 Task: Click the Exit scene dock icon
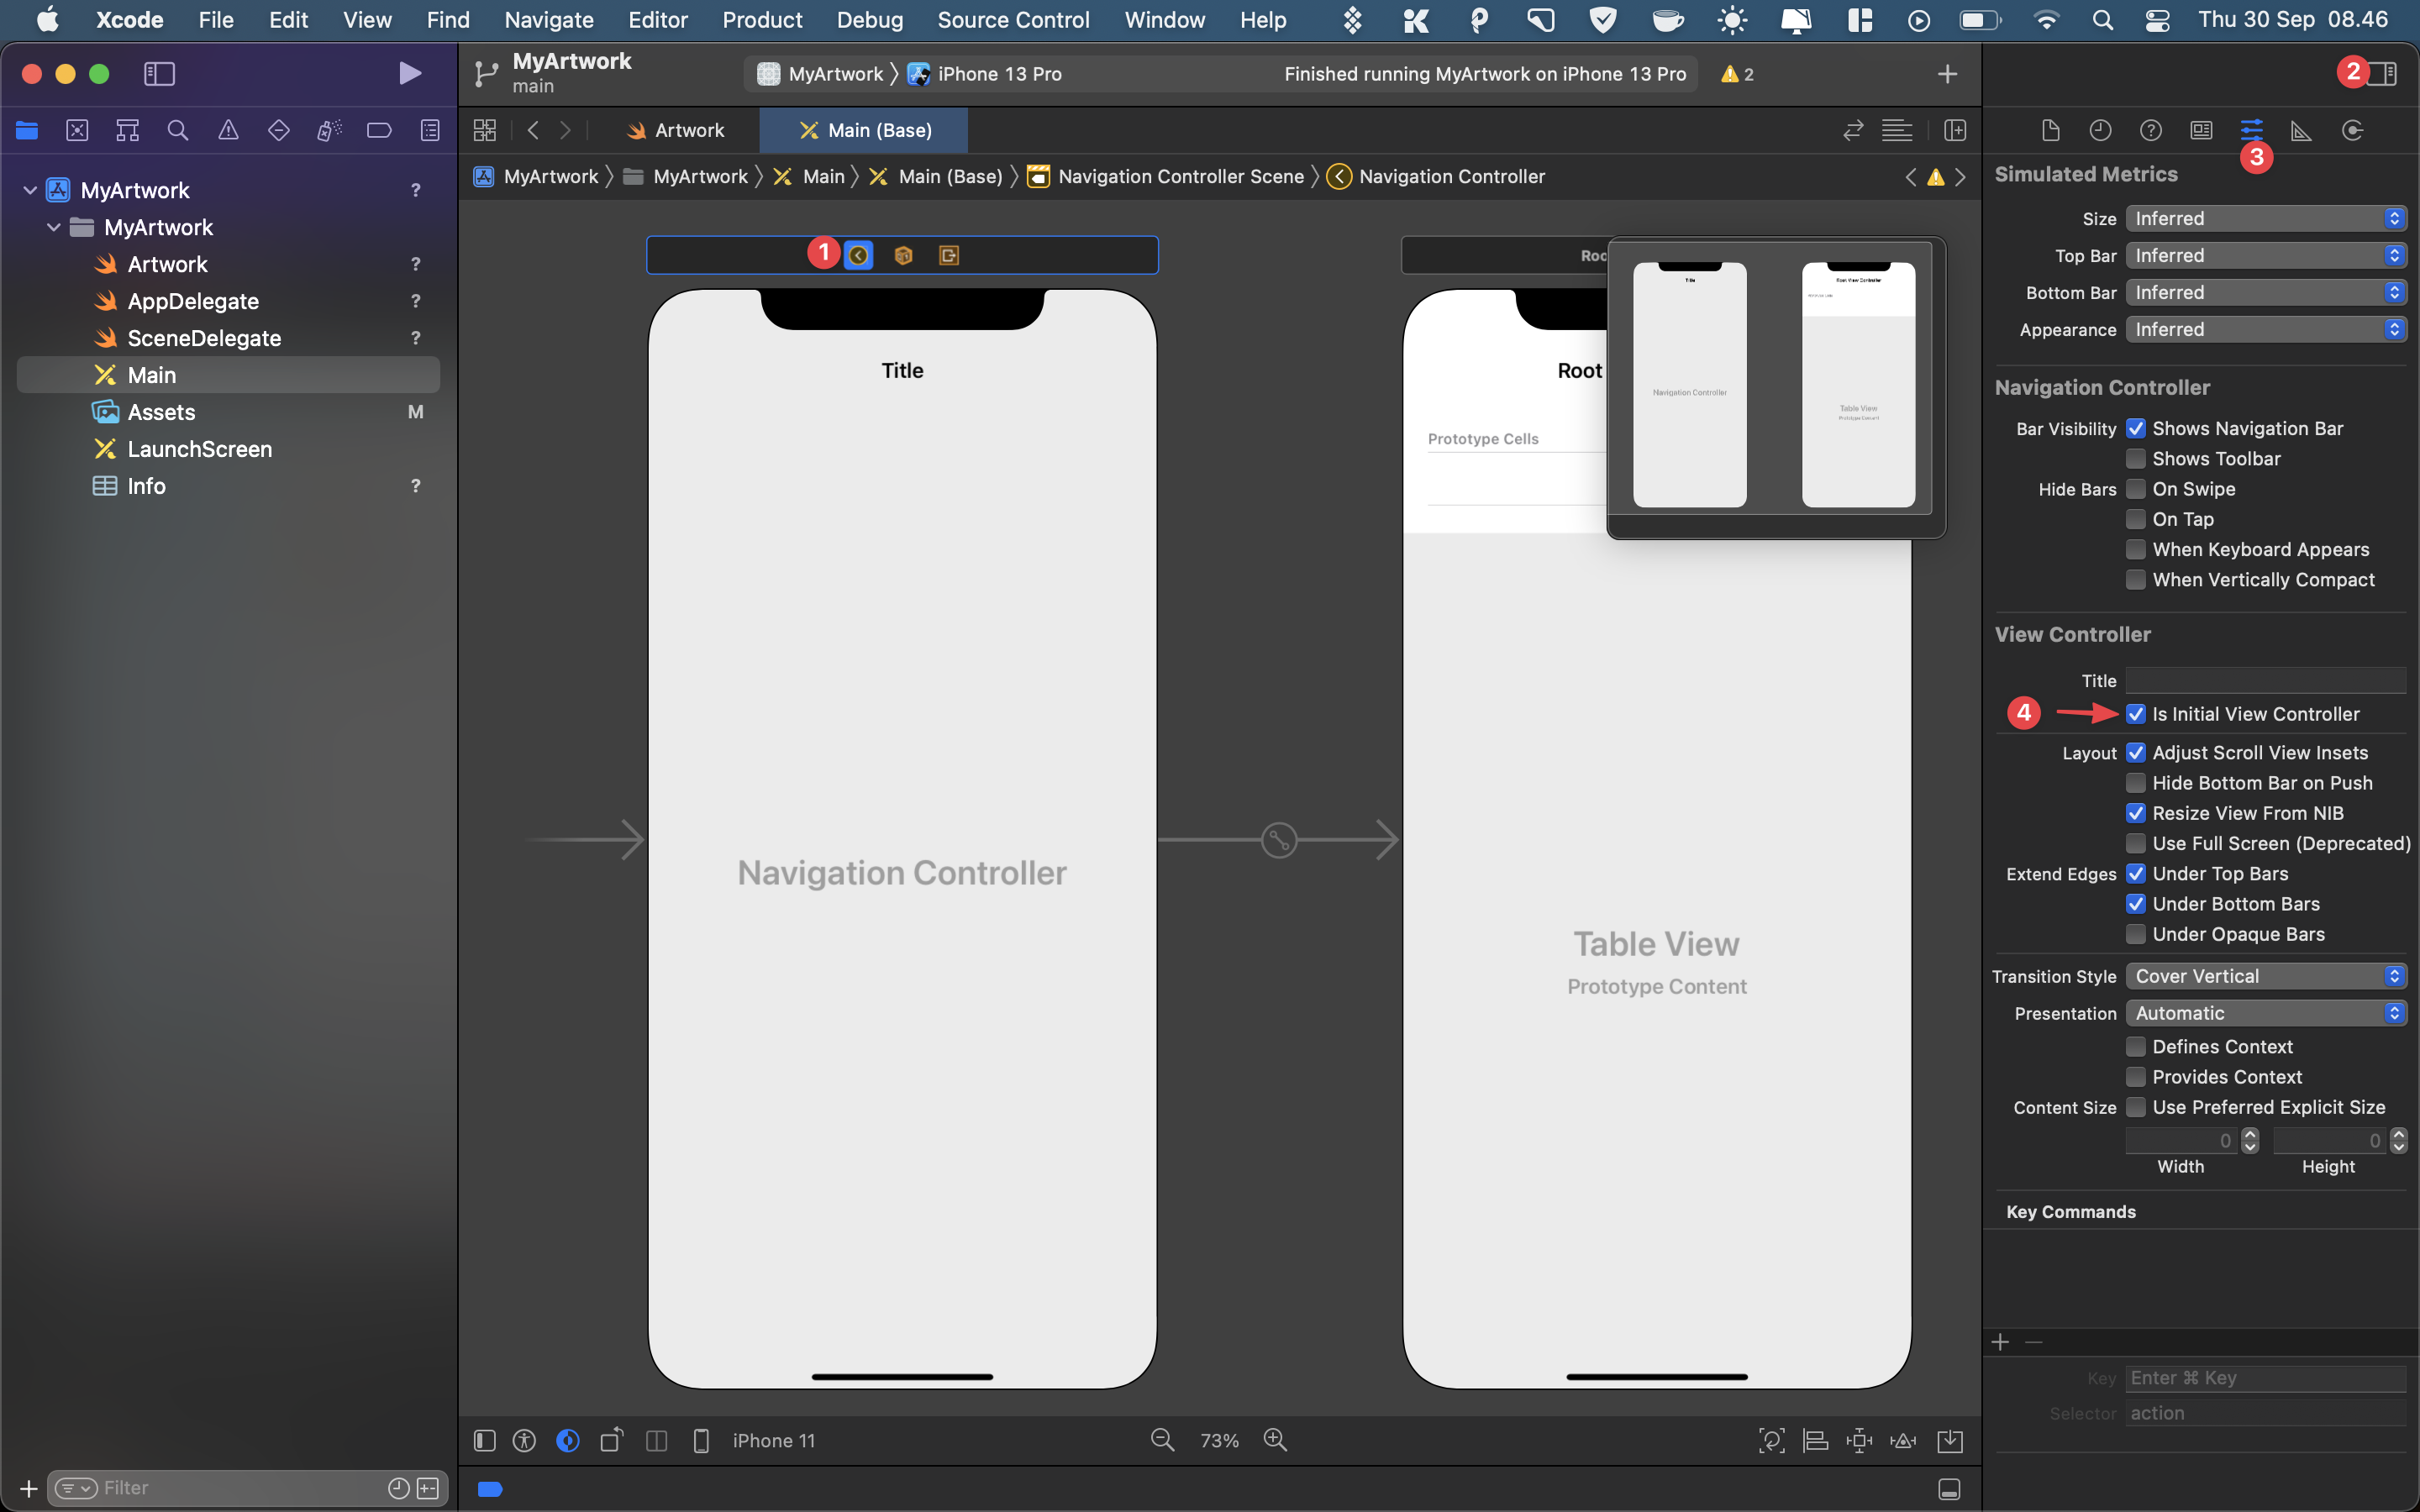point(949,256)
